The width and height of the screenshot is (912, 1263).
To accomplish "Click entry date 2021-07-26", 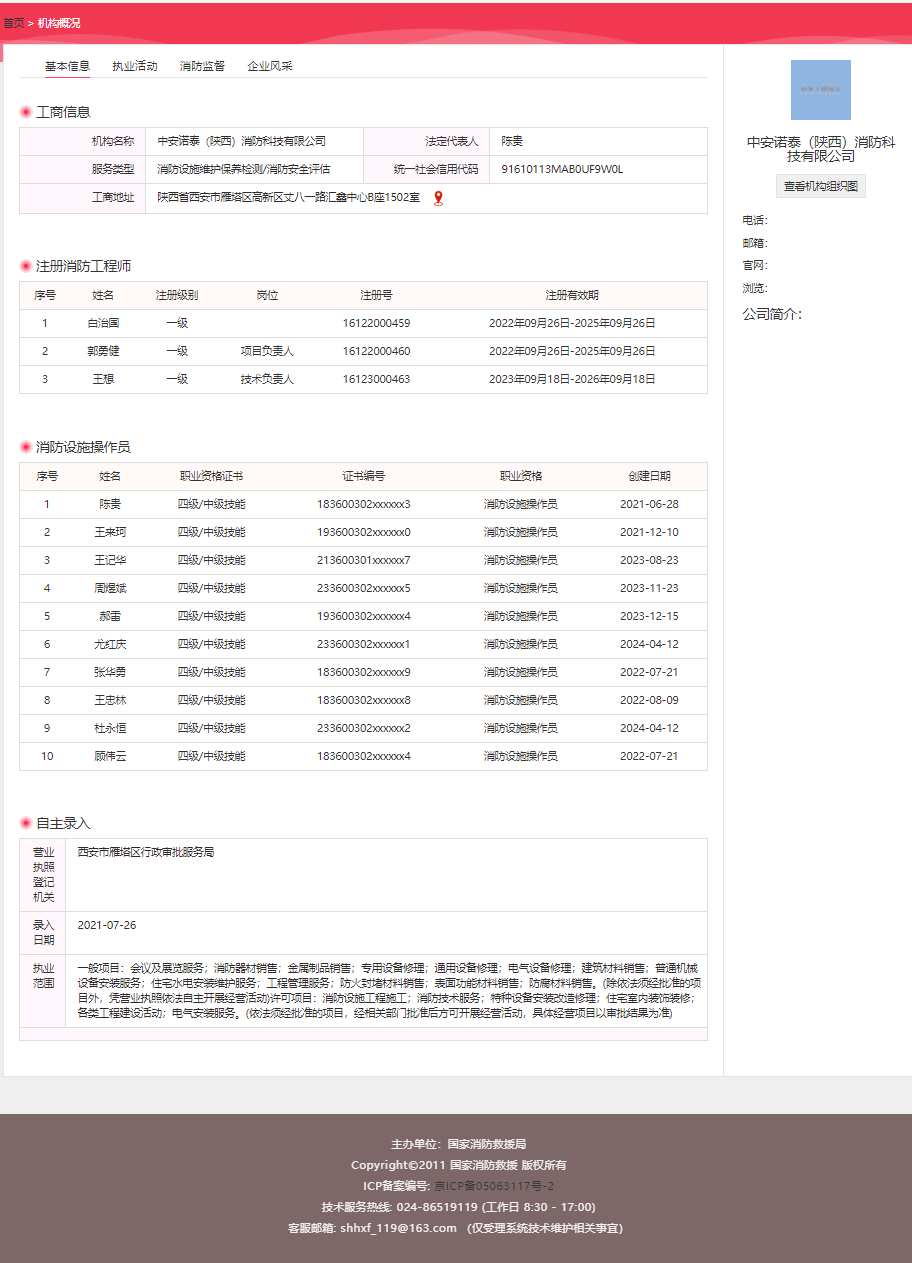I will pyautogui.click(x=107, y=925).
